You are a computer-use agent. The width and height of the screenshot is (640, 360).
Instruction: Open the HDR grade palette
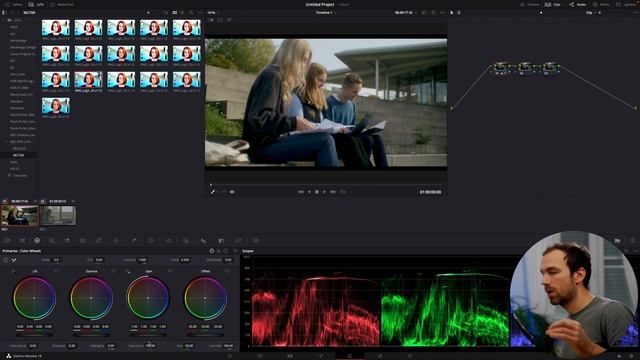click(52, 241)
